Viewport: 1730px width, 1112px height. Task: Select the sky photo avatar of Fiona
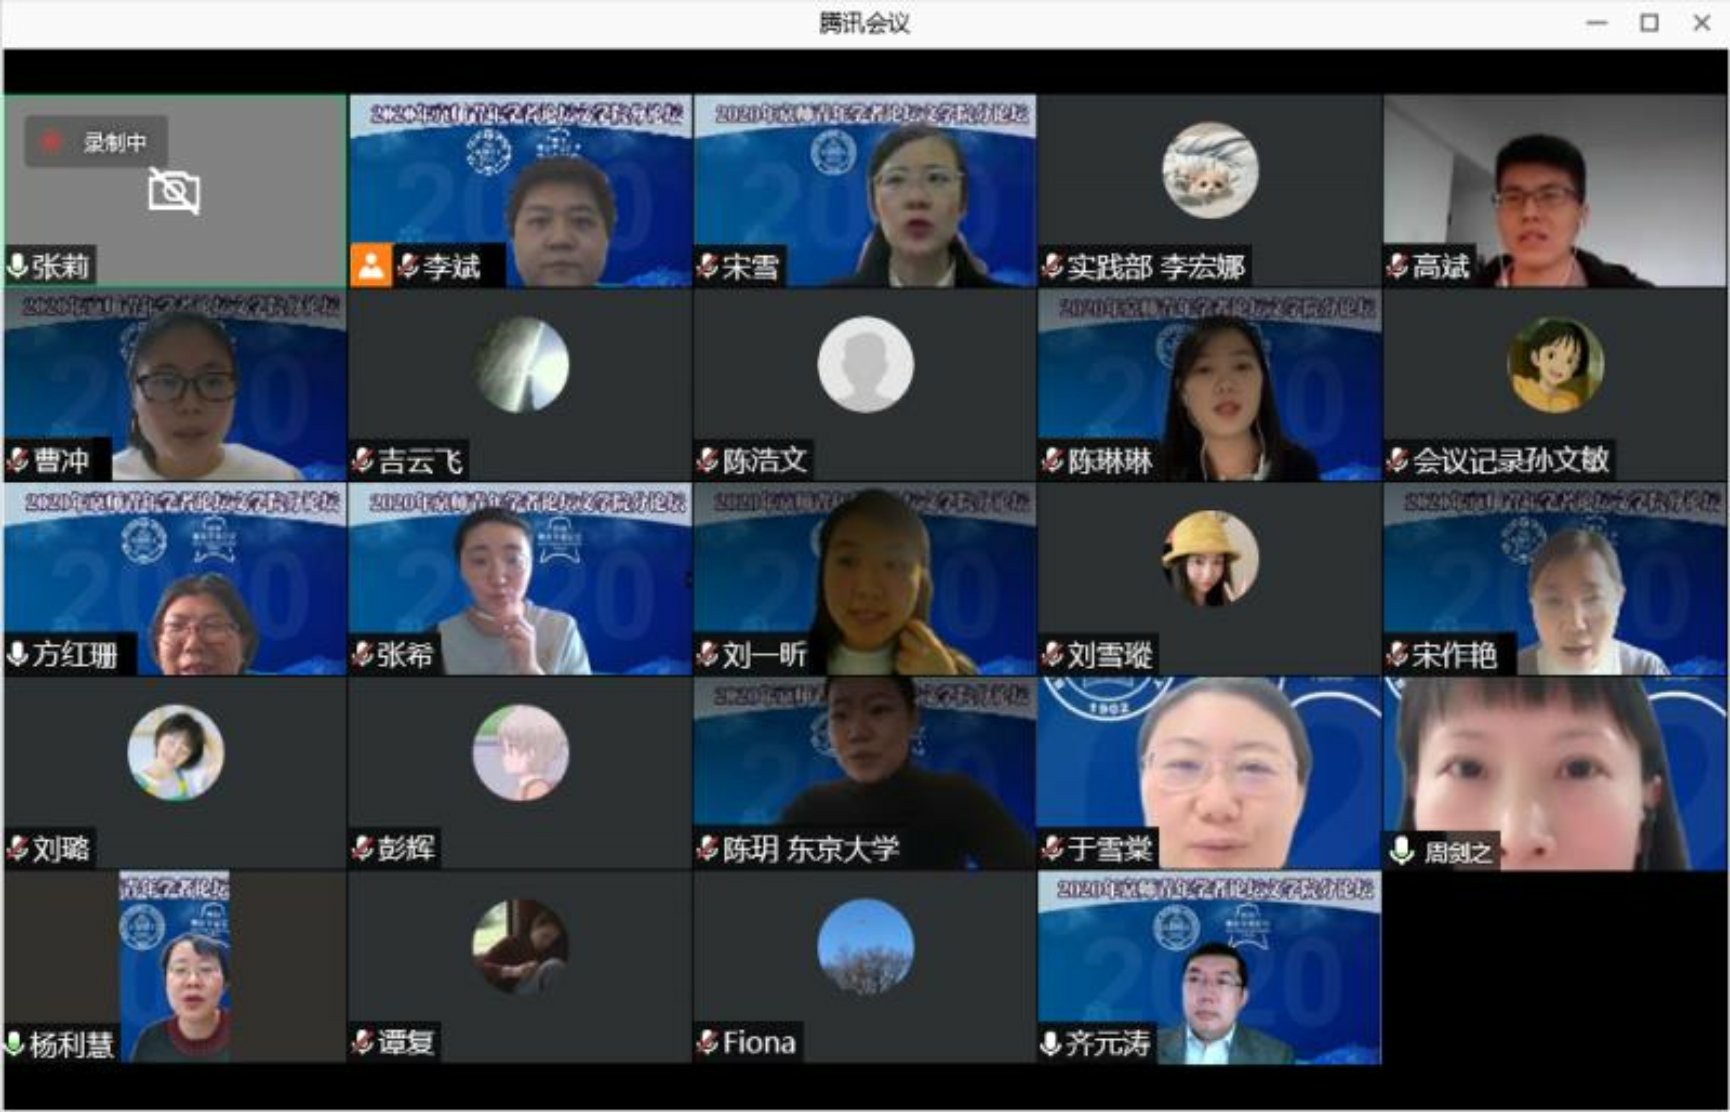865,946
